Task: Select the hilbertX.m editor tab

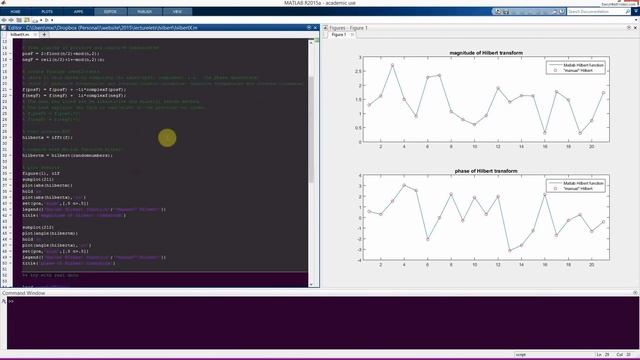Action: [x=20, y=35]
